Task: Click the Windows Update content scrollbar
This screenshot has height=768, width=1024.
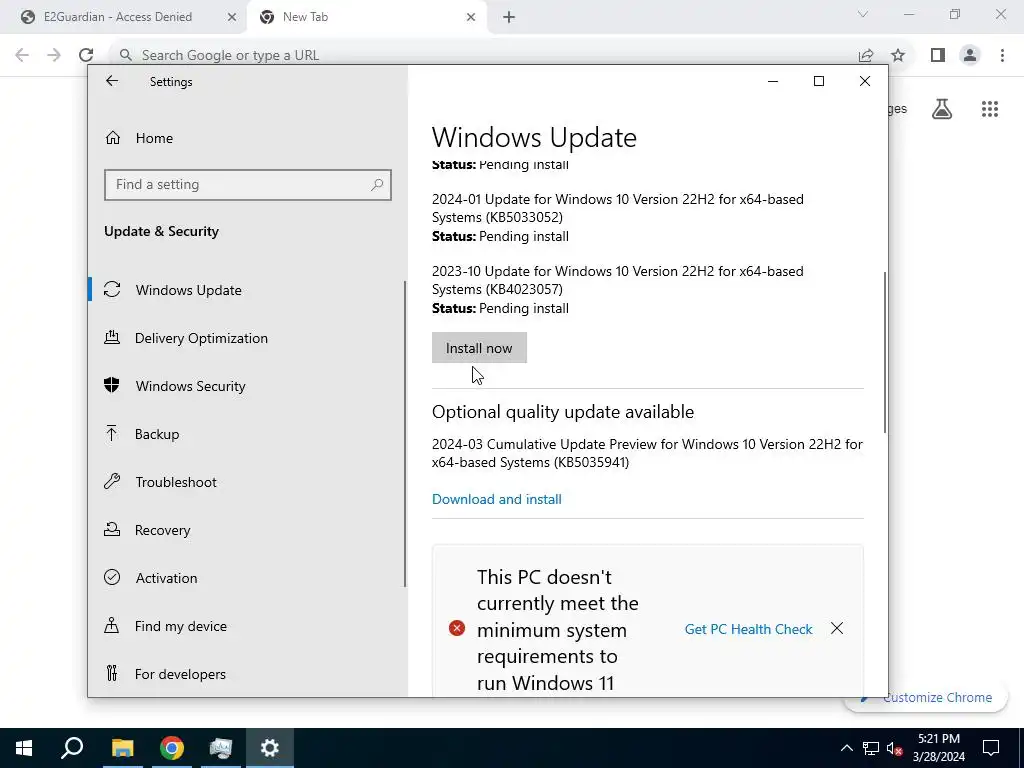Action: (885, 353)
